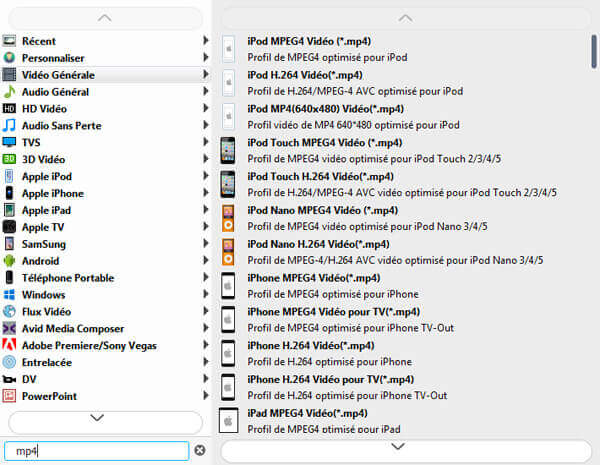Click the mp4 search input field

[95, 451]
